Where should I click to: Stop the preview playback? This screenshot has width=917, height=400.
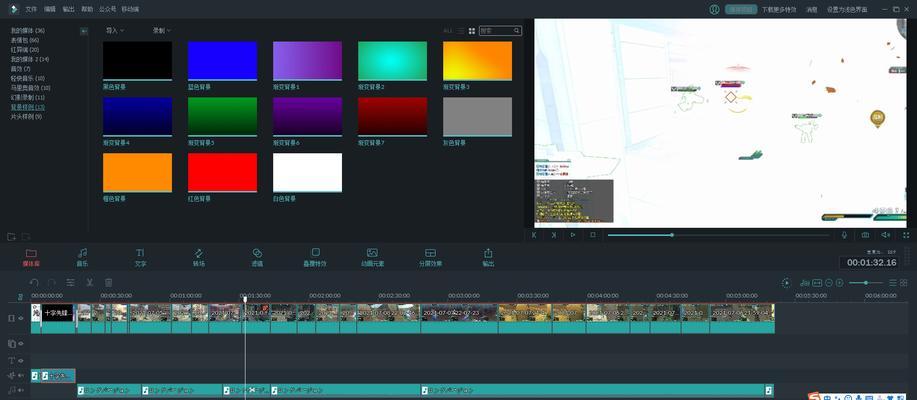point(592,235)
